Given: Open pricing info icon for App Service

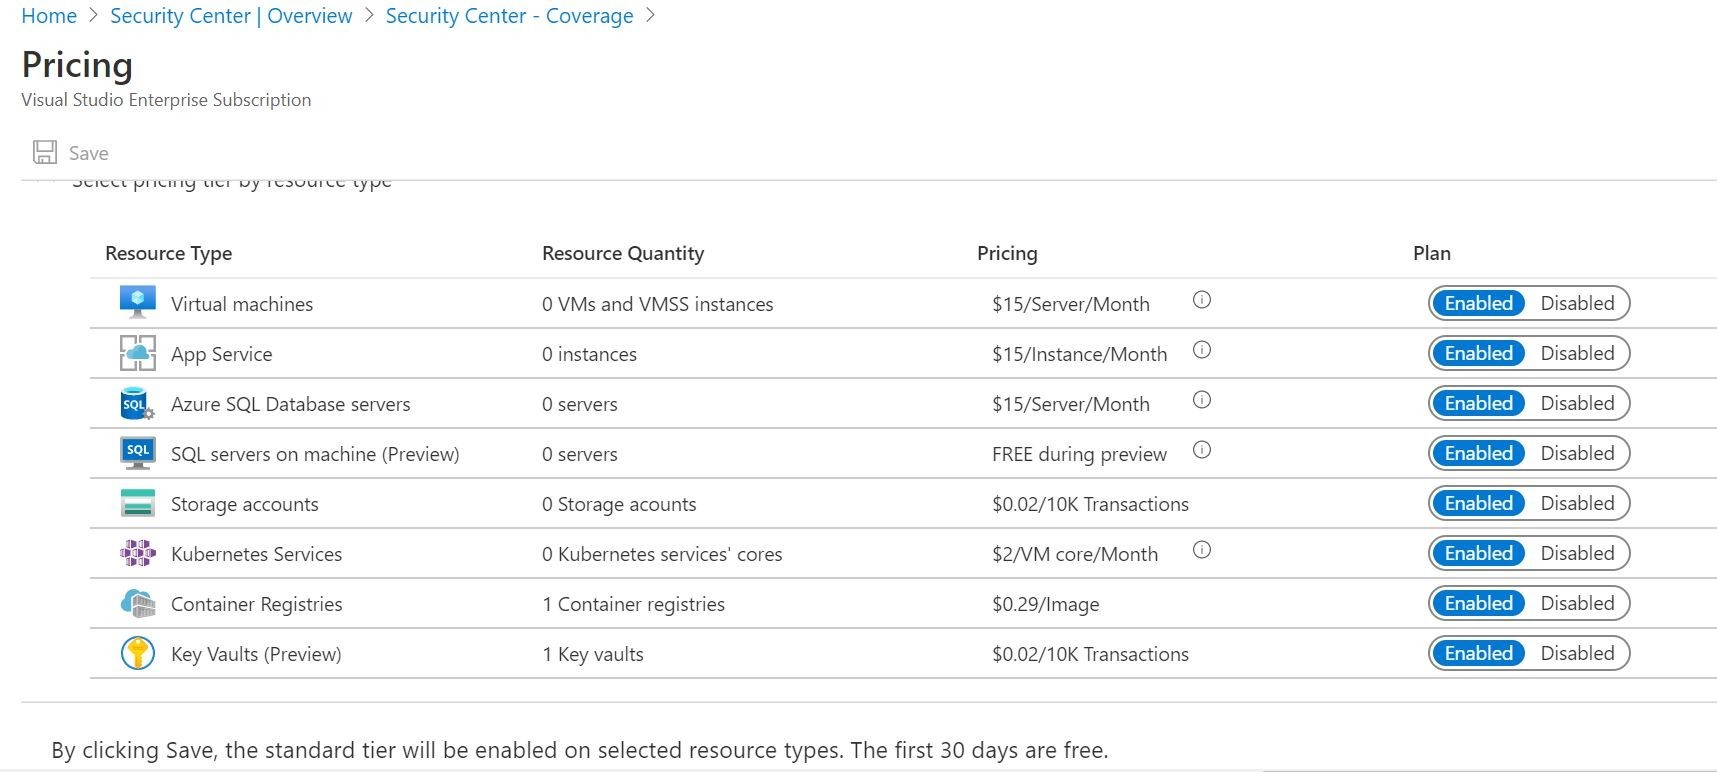Looking at the screenshot, I should point(1202,350).
